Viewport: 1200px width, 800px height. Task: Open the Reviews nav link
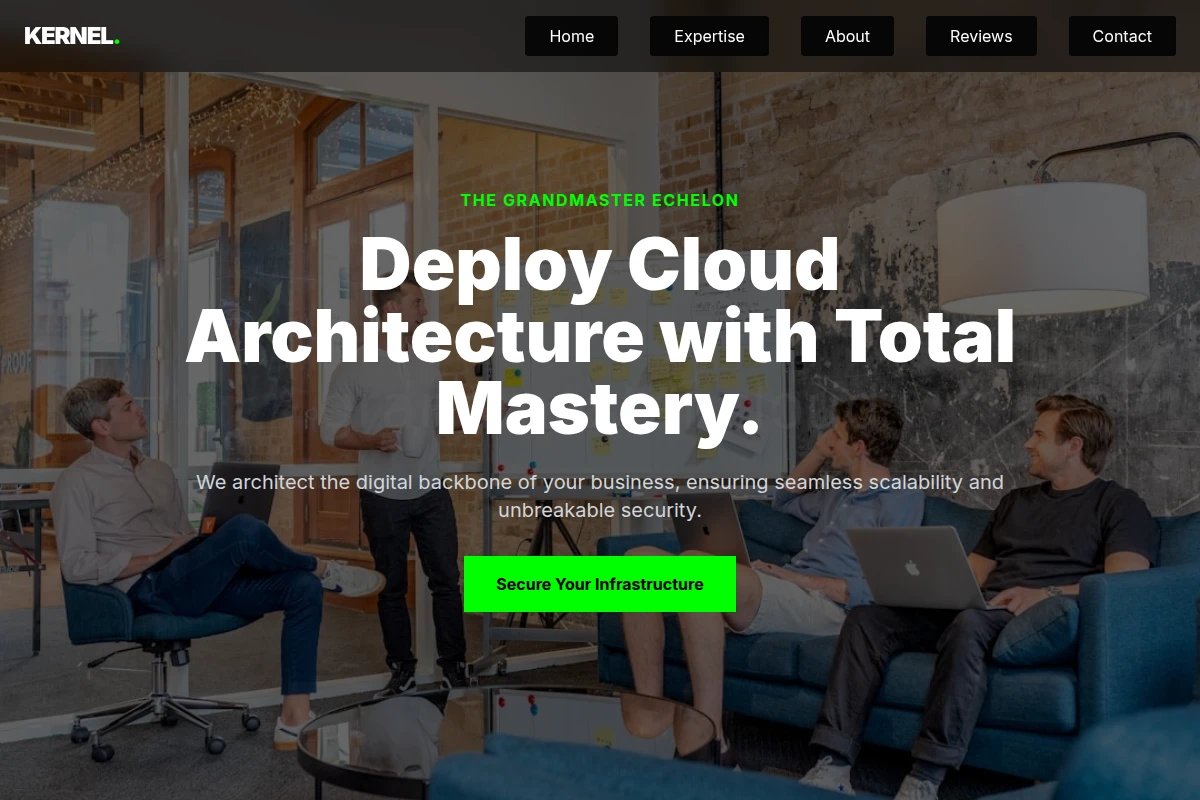[981, 36]
